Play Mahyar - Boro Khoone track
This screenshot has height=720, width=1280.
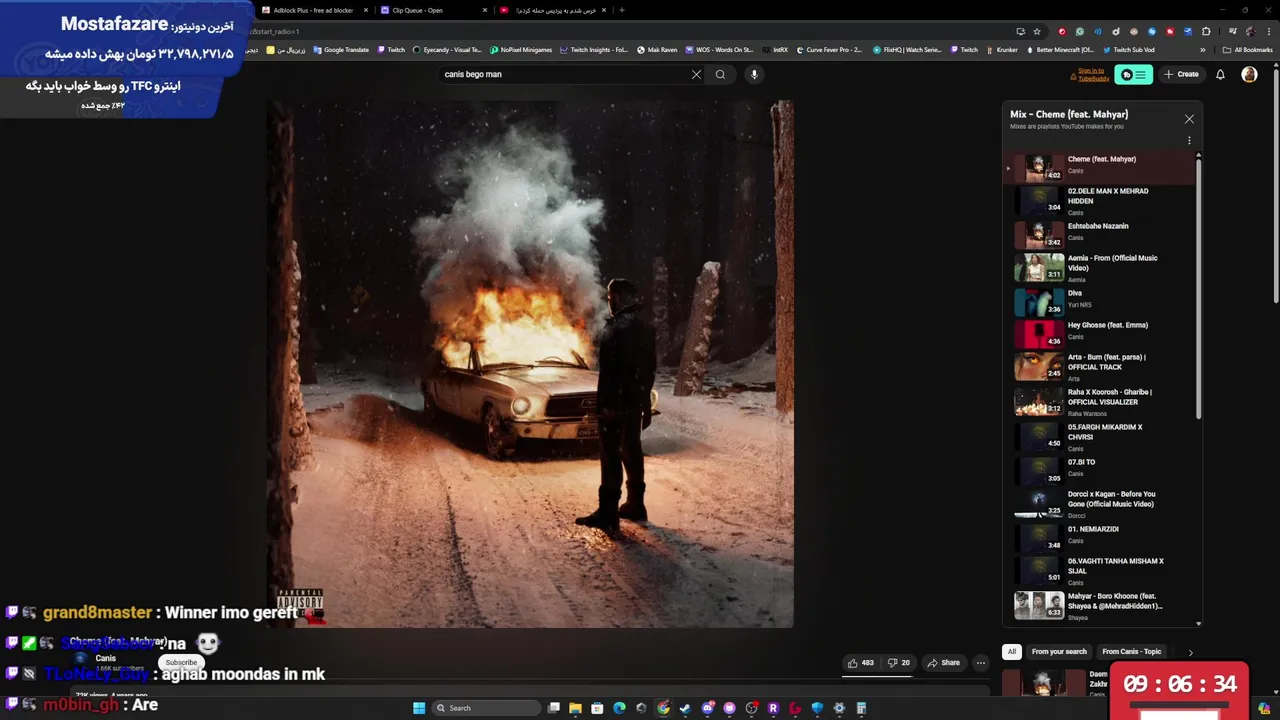pos(1100,606)
